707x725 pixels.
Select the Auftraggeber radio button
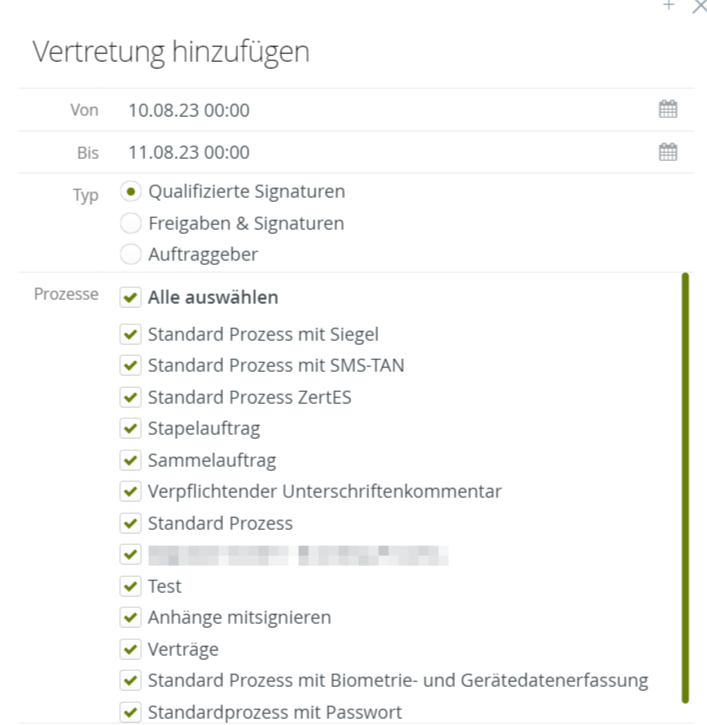tap(130, 254)
